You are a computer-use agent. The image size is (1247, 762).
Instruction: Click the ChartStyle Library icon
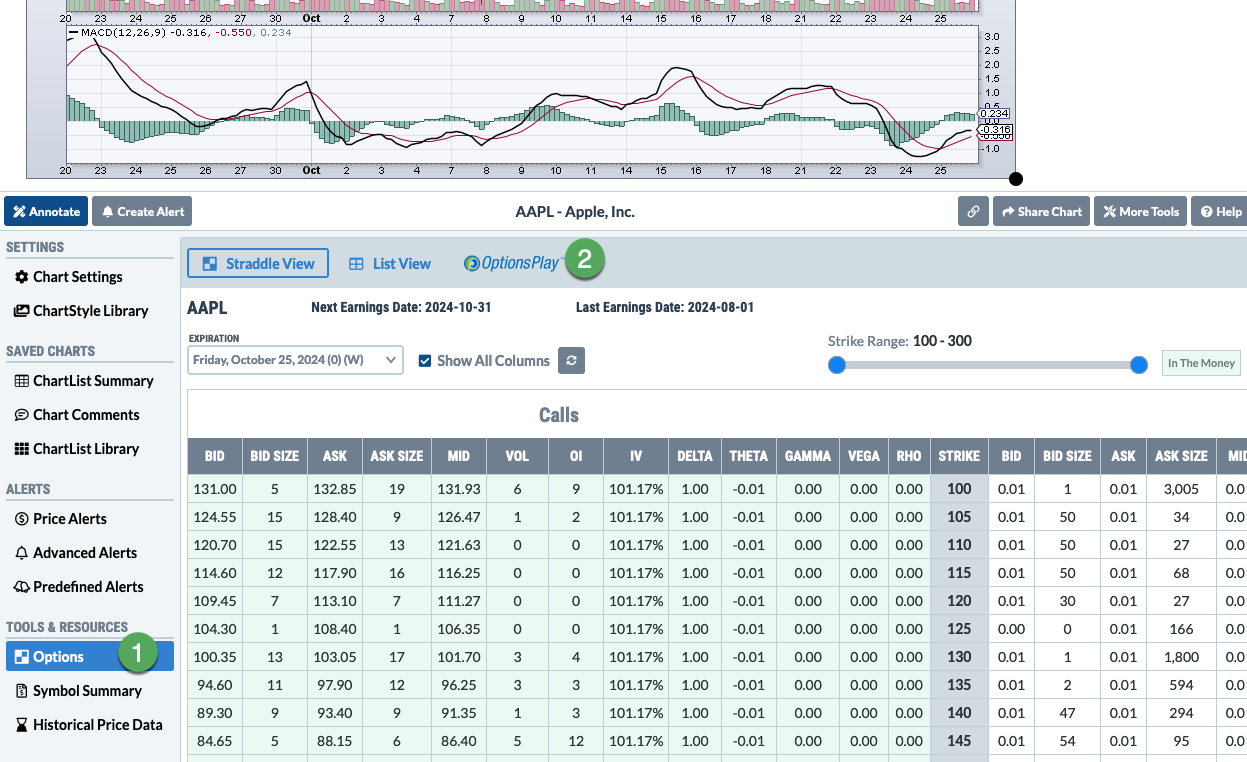click(x=22, y=311)
